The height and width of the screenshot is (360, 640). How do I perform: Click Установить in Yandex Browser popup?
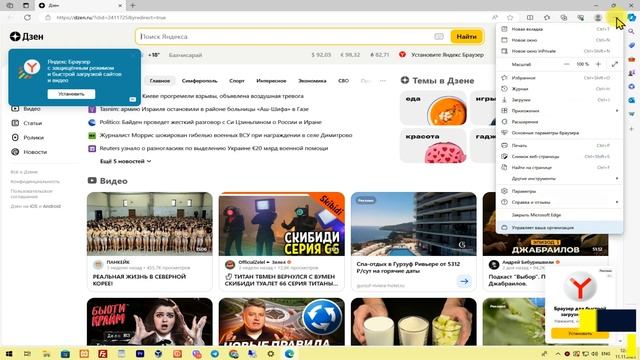[x=71, y=94]
